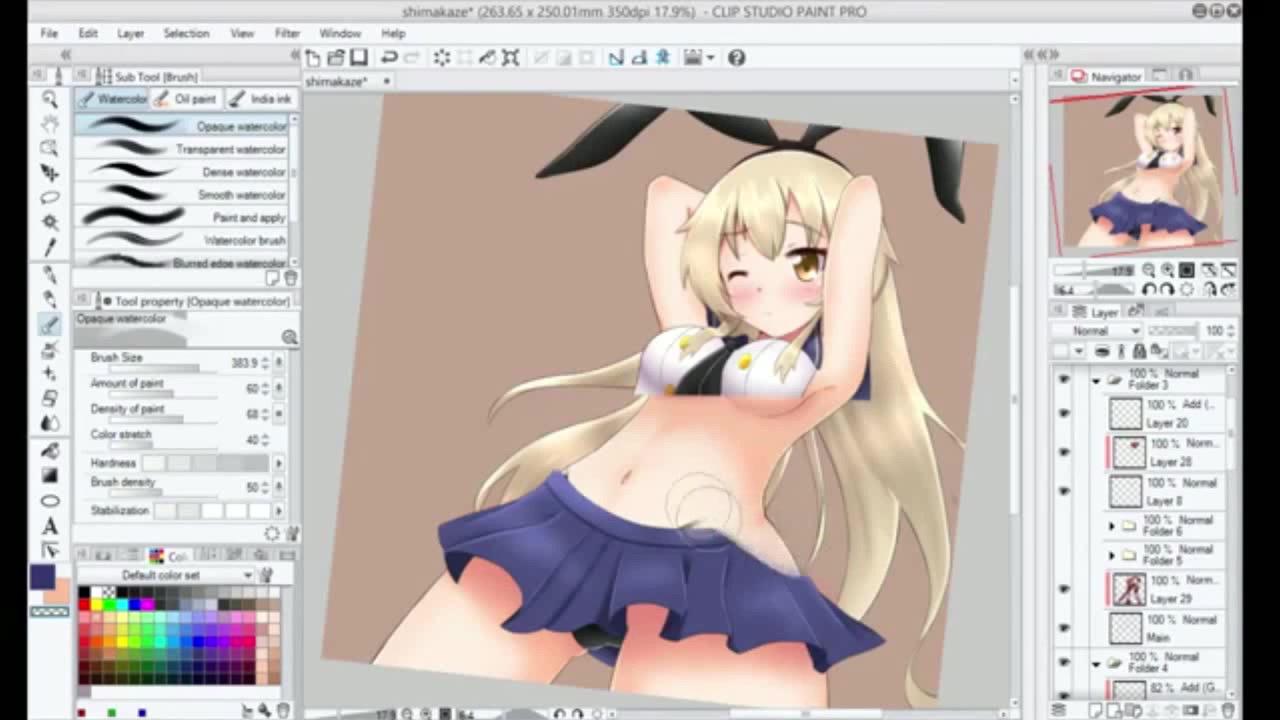
Task: Rotate the canvas left in the Navigator
Action: pyautogui.click(x=1149, y=290)
